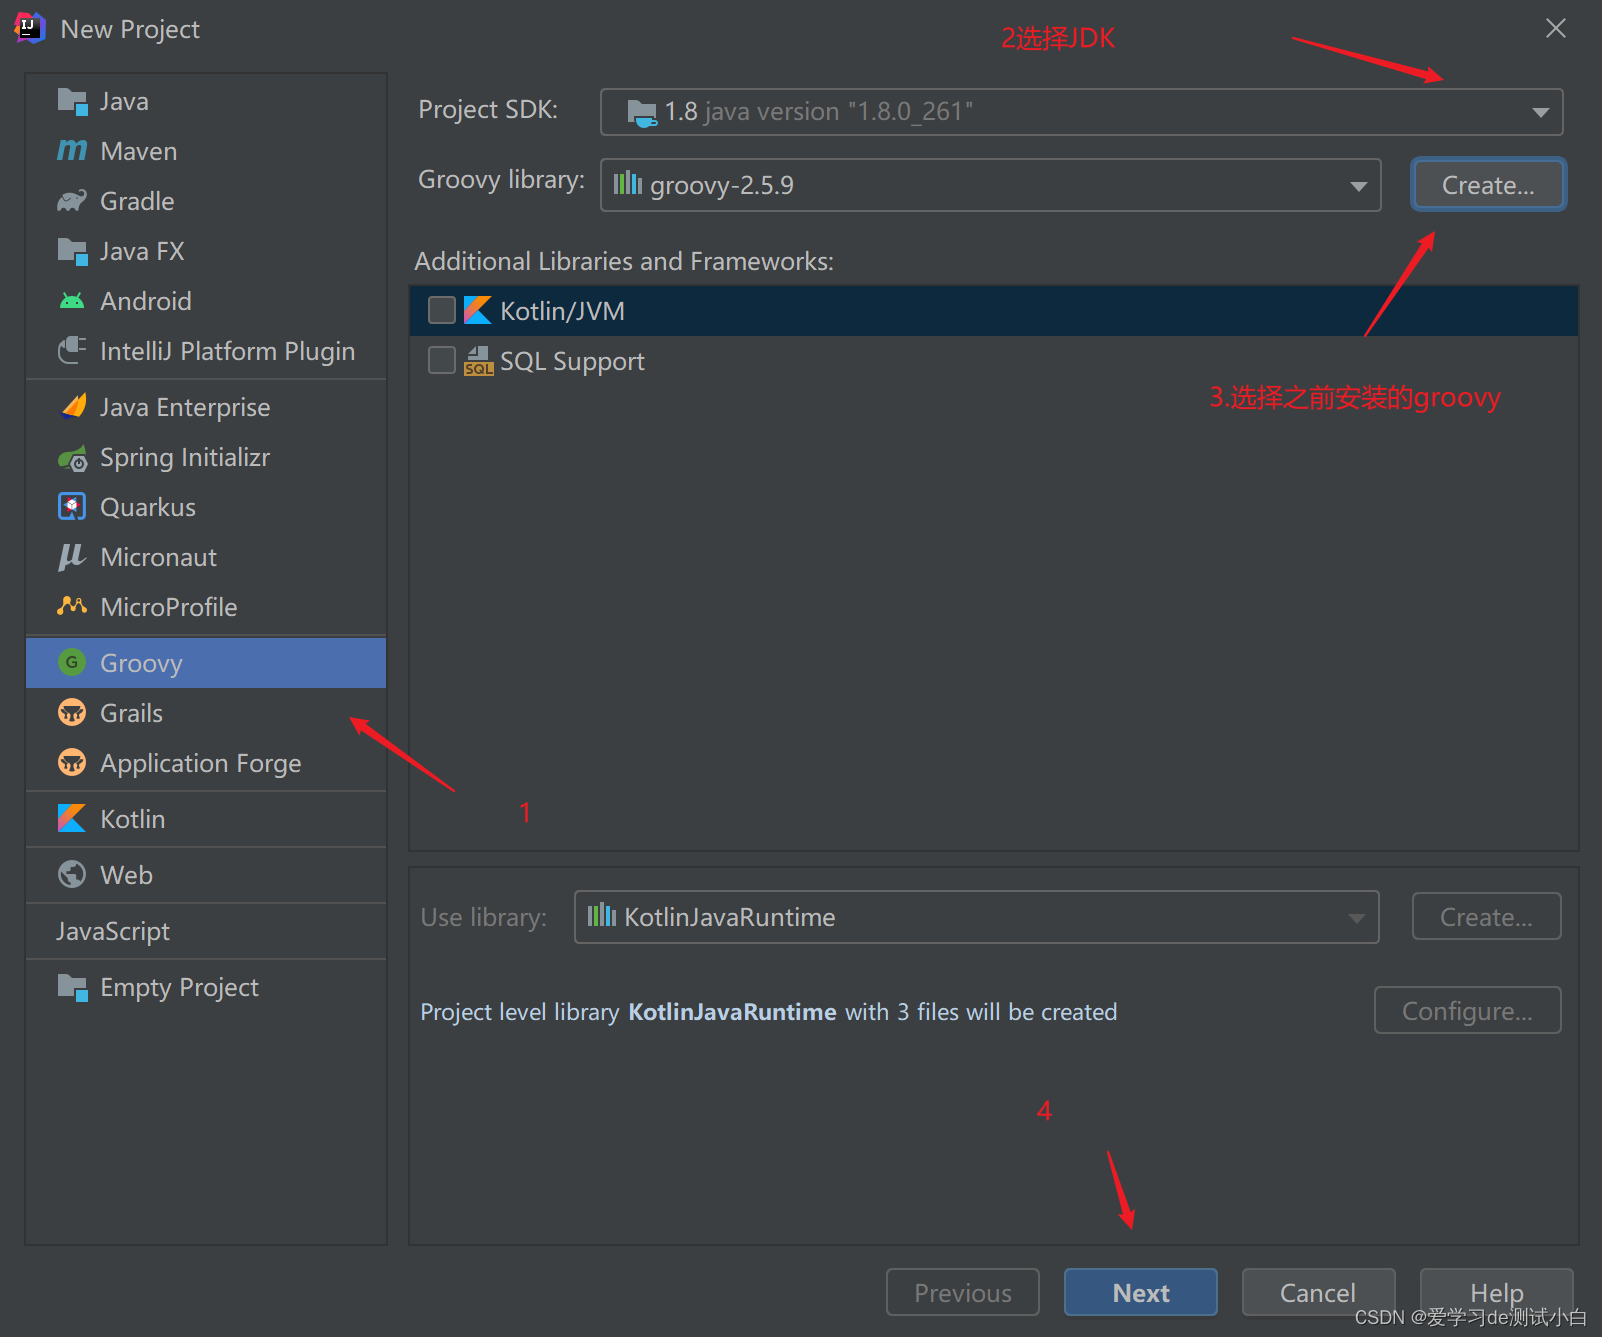
Task: Click the Next button
Action: coord(1139,1292)
